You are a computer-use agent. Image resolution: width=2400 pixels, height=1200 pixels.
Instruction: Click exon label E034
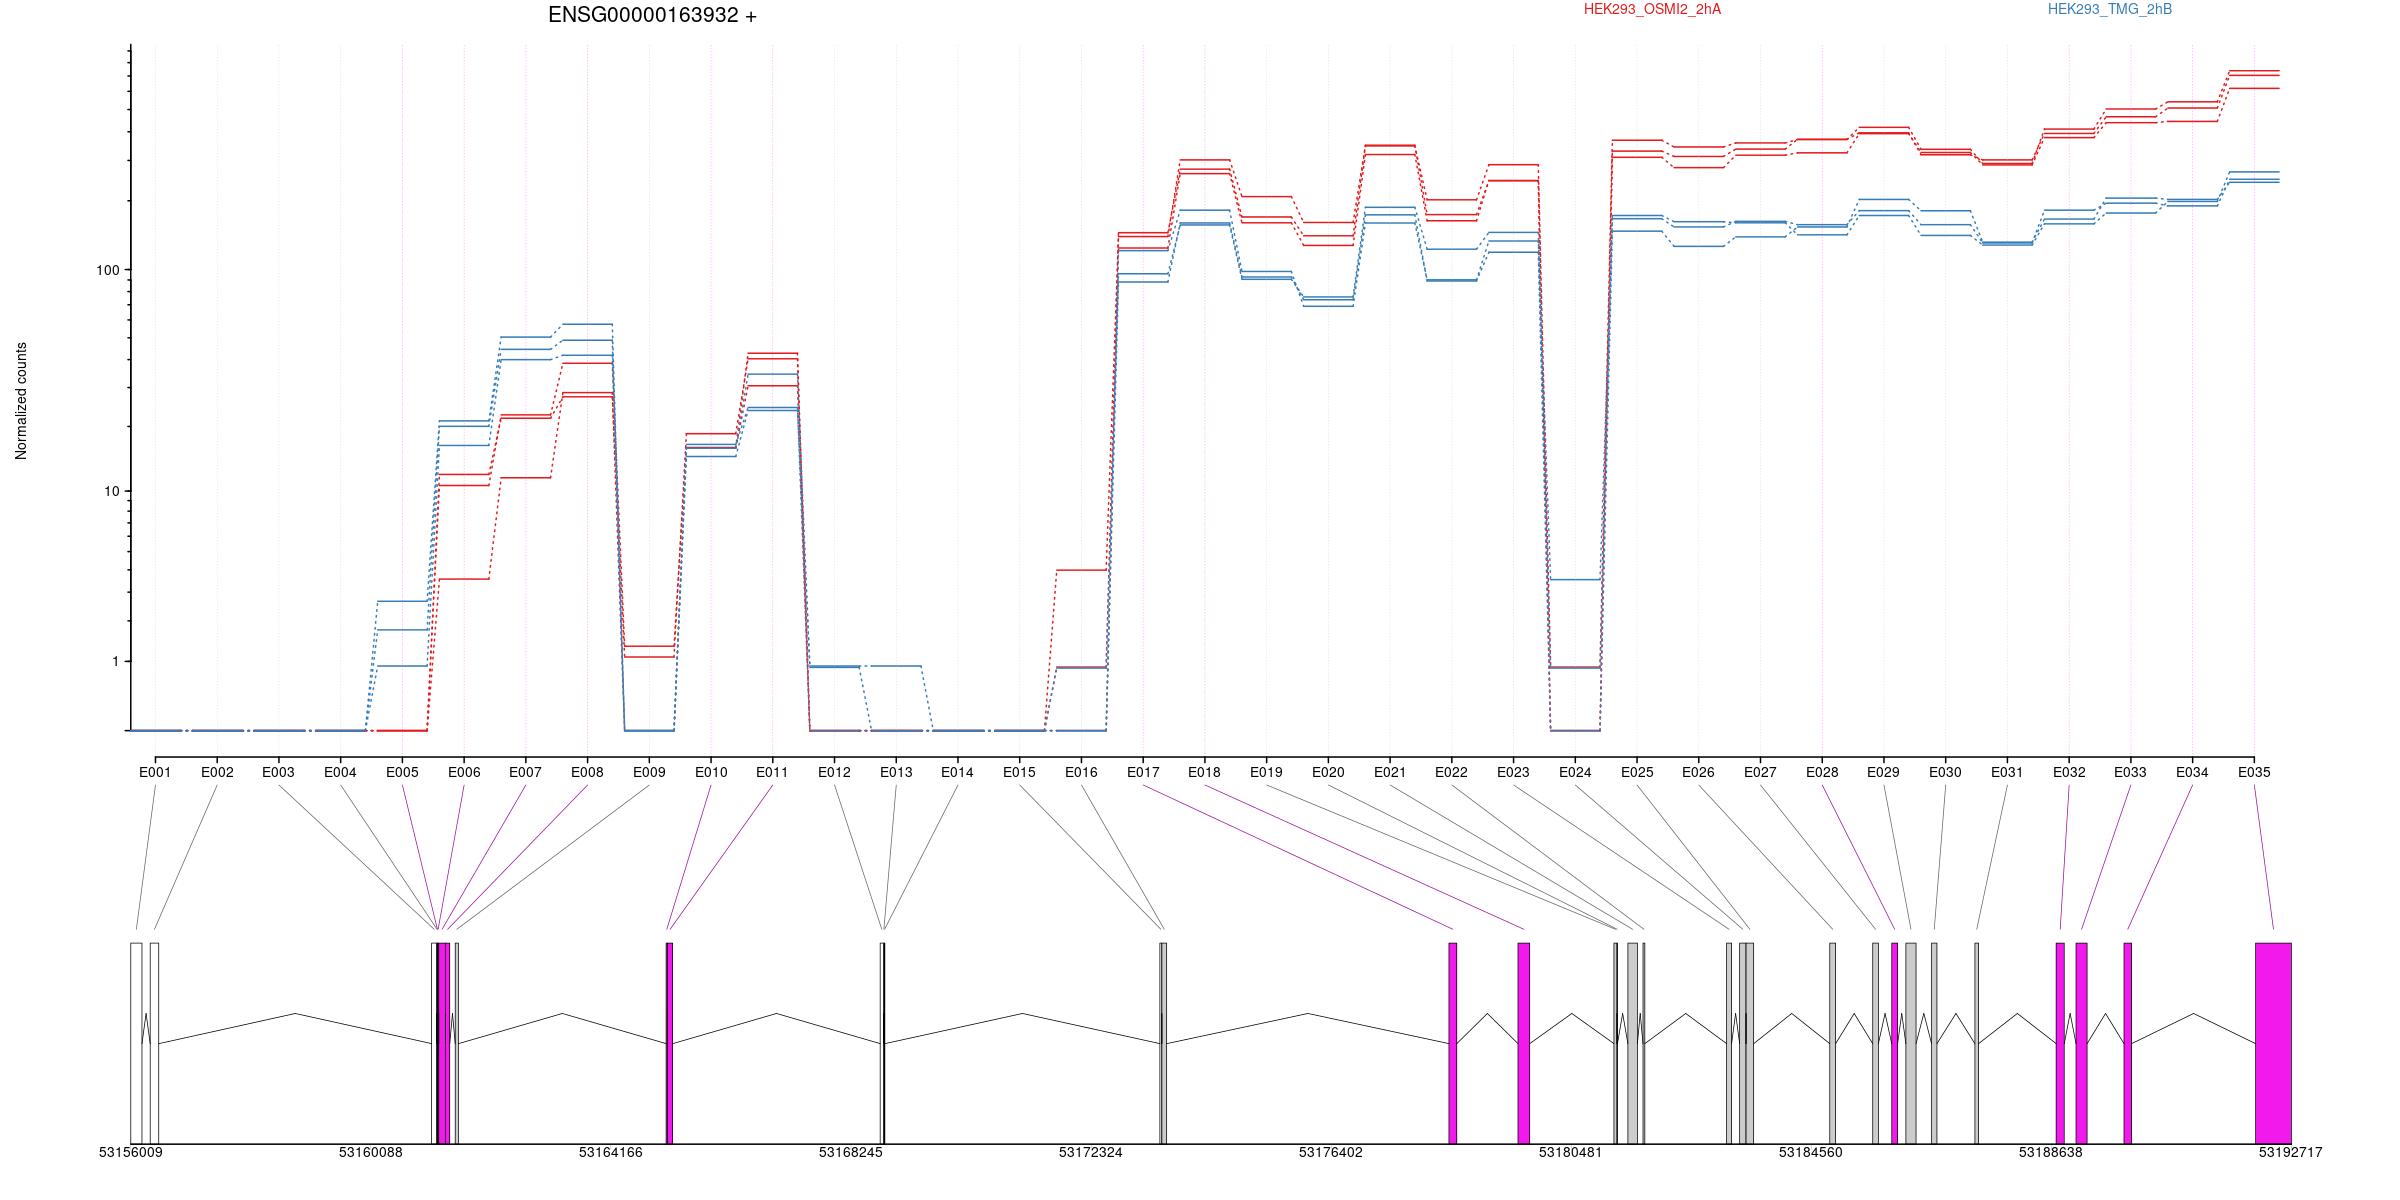2192,772
